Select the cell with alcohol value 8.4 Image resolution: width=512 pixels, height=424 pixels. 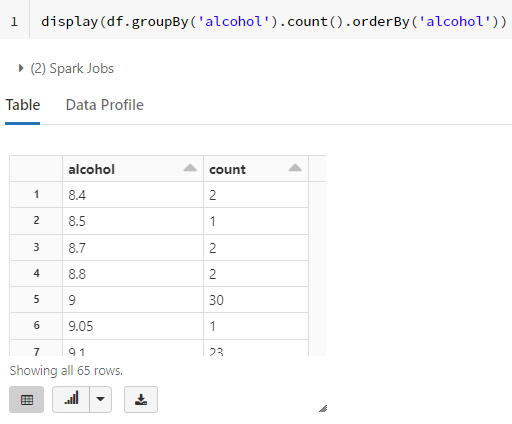133,195
